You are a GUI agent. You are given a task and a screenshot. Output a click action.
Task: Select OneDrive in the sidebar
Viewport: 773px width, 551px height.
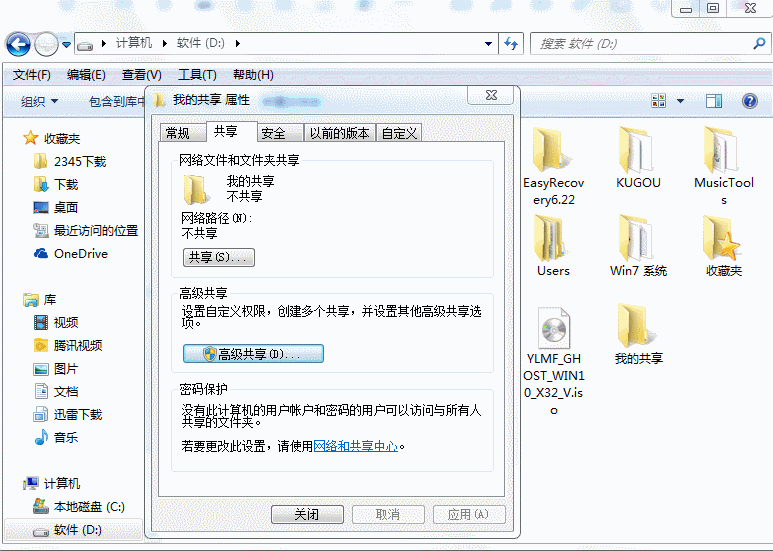70,254
